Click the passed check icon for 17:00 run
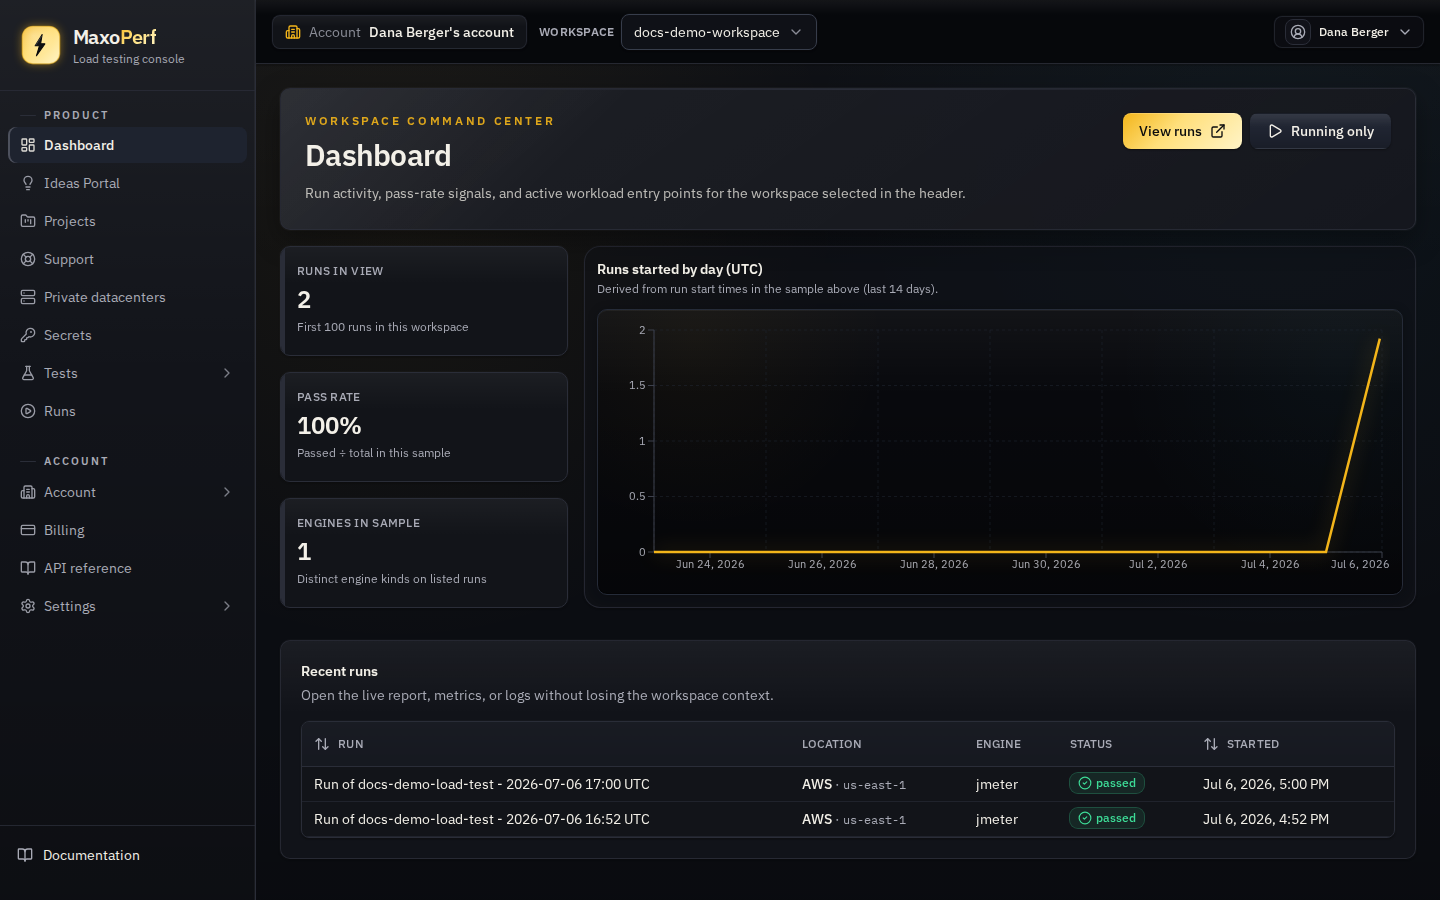The height and width of the screenshot is (900, 1440). tap(1085, 783)
